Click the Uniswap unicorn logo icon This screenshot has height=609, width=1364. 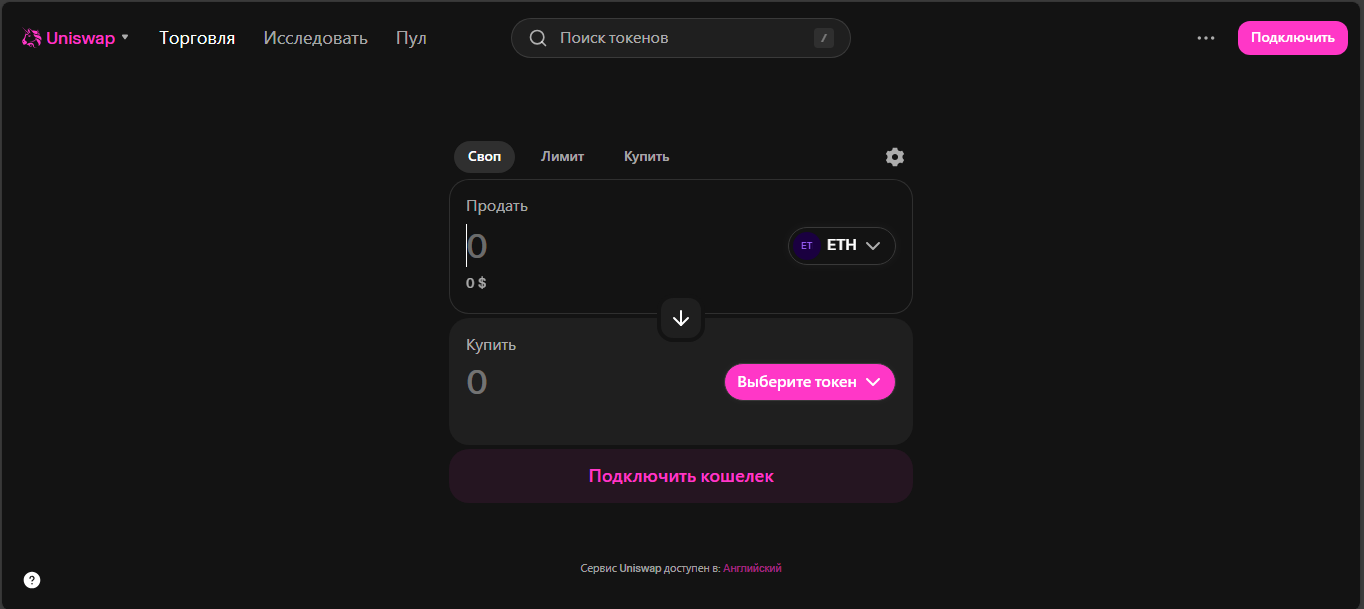31,38
